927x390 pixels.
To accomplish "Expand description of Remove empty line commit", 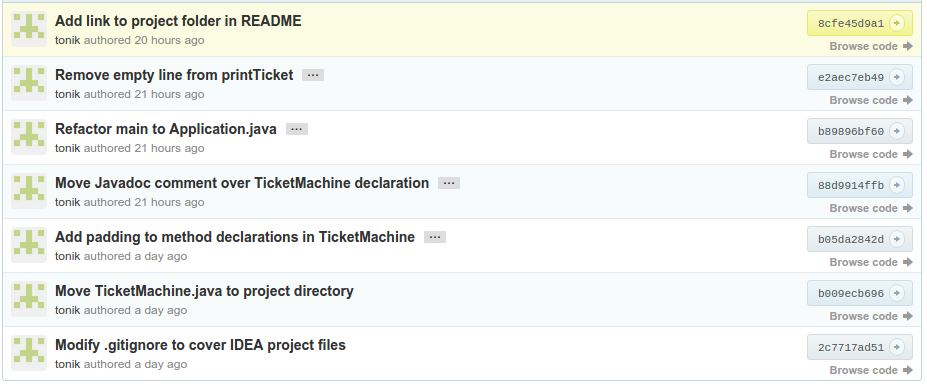I will point(313,75).
